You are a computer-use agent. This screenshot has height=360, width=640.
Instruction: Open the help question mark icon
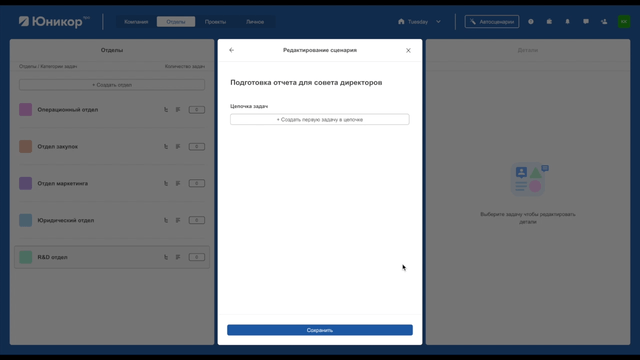(531, 22)
